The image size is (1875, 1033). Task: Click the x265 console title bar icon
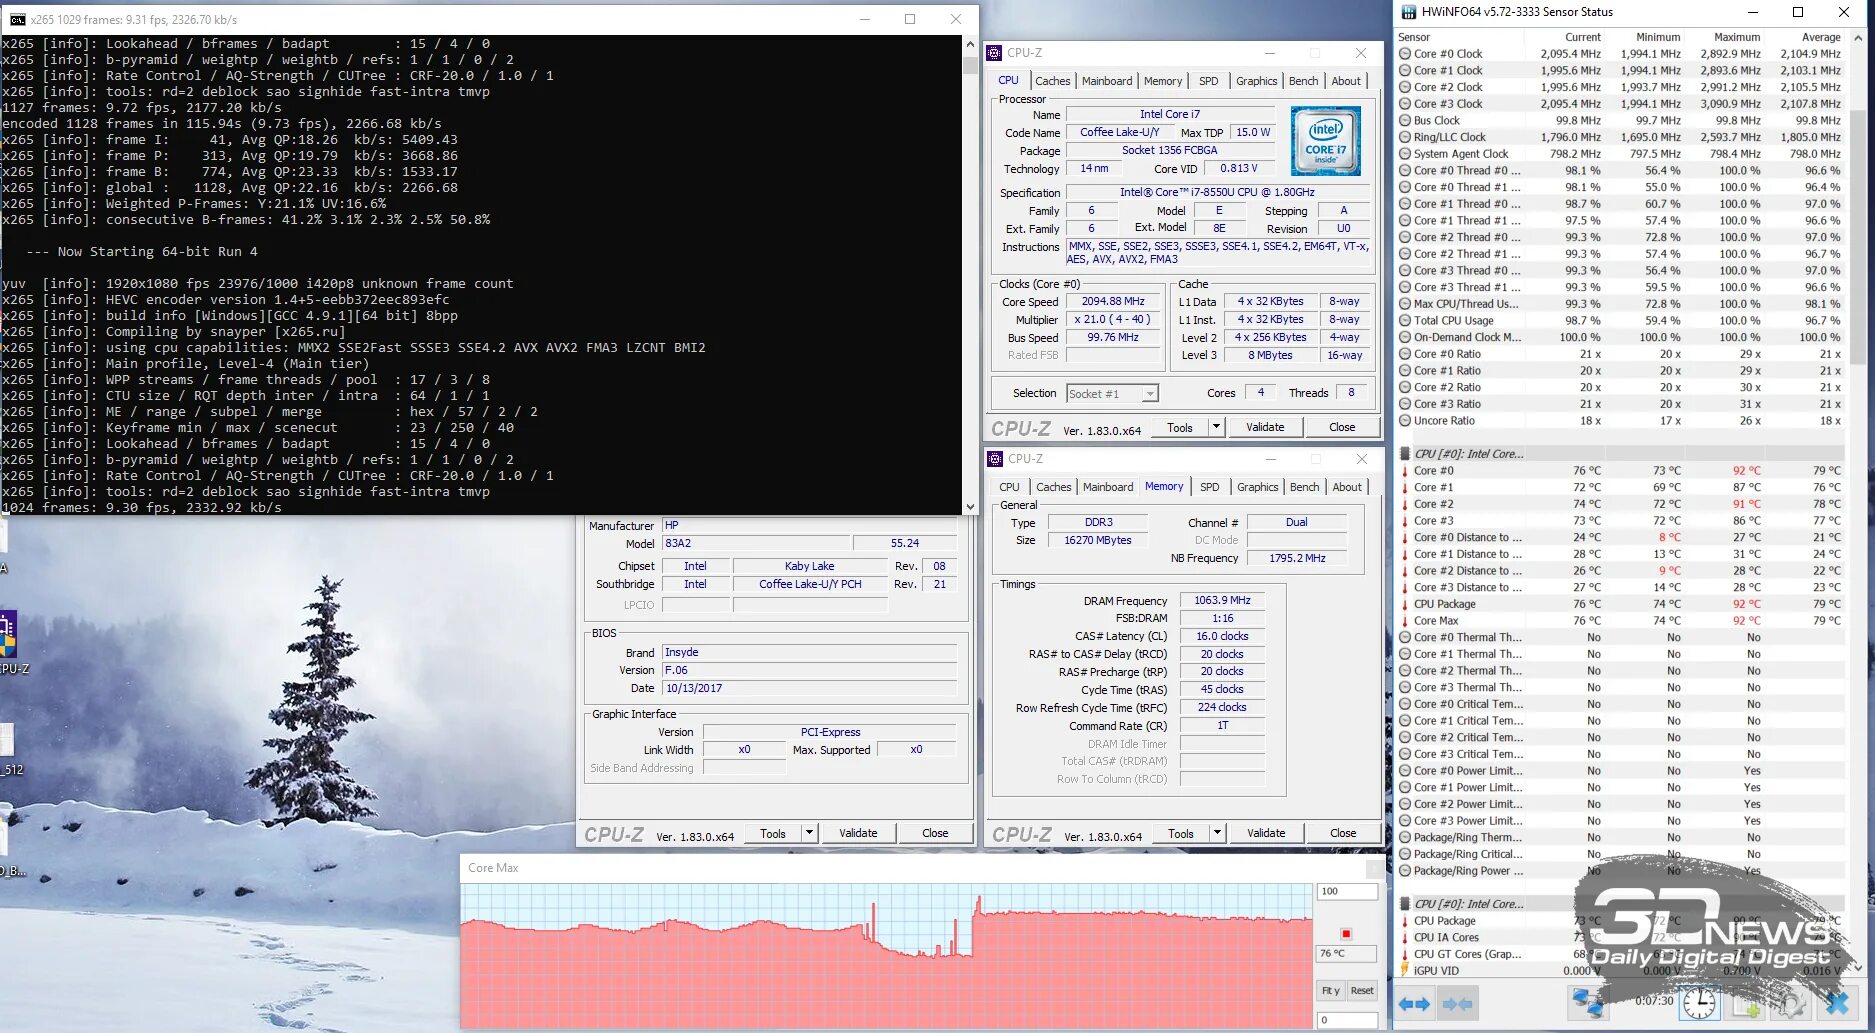17,19
